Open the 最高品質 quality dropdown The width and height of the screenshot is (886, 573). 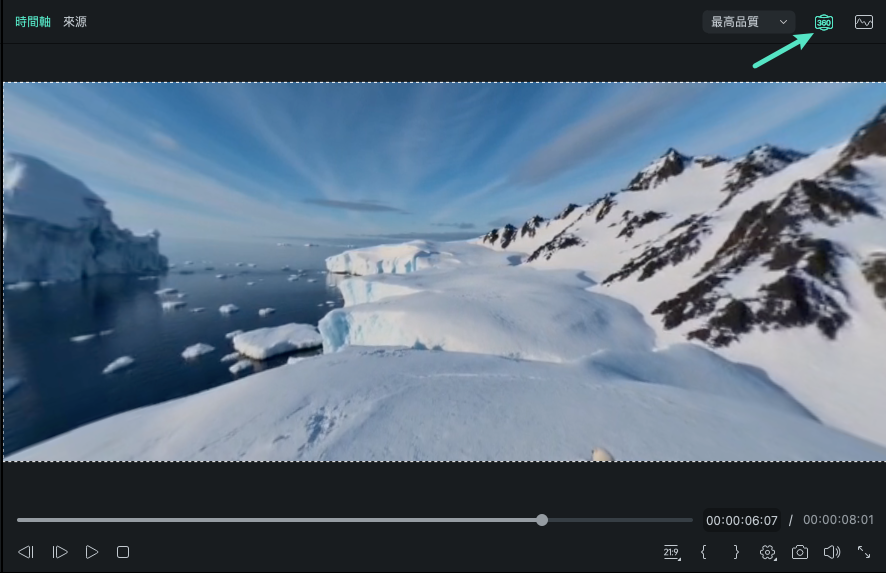point(749,22)
